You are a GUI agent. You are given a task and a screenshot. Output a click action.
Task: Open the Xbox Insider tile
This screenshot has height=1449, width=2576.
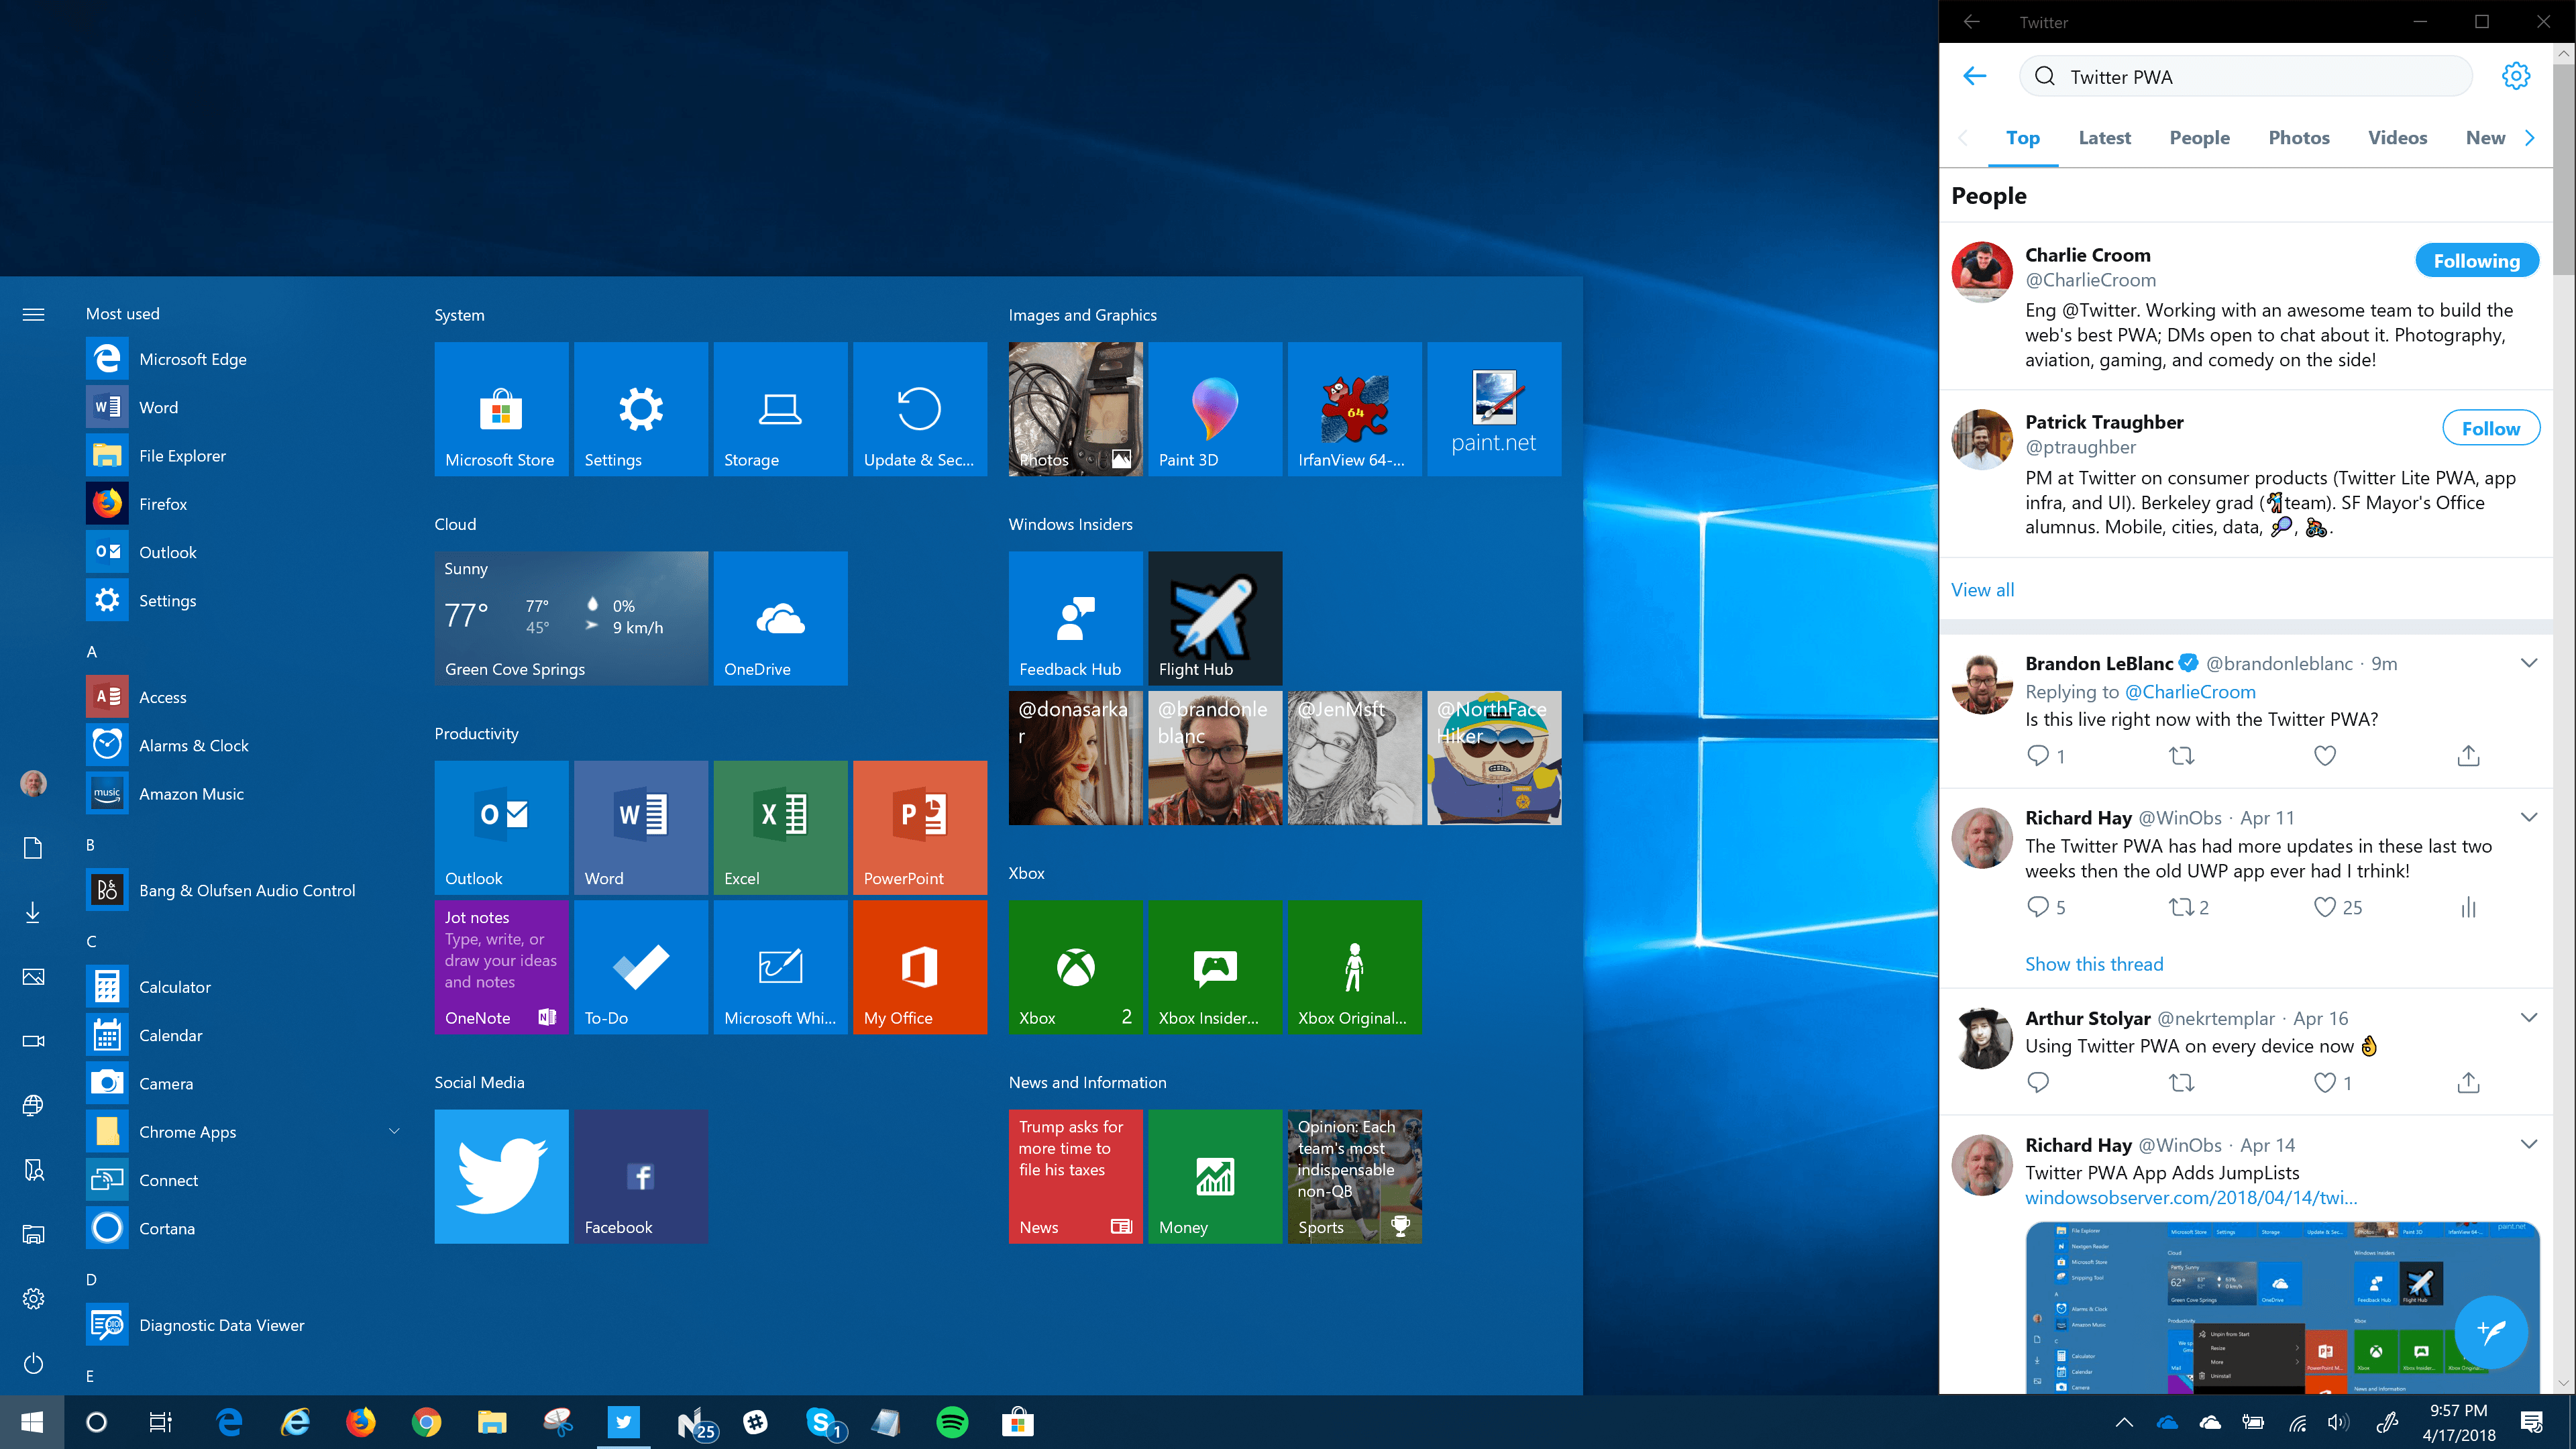[1214, 967]
